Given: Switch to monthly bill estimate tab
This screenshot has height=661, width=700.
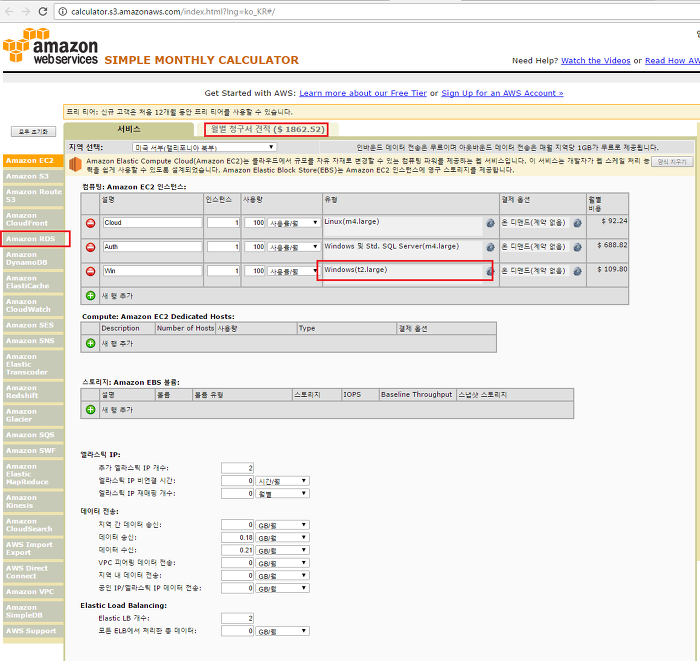Looking at the screenshot, I should click(267, 129).
